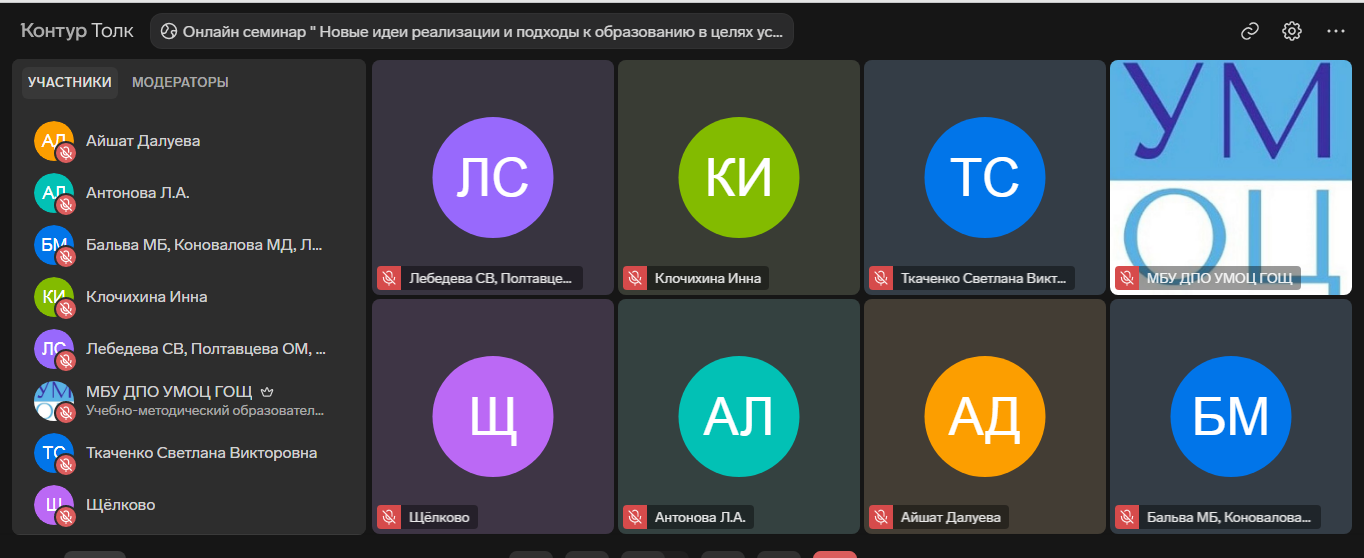Screen dimensions: 1364x558
Task: Select Айшат Далуева in the participant list
Action: [x=143, y=141]
